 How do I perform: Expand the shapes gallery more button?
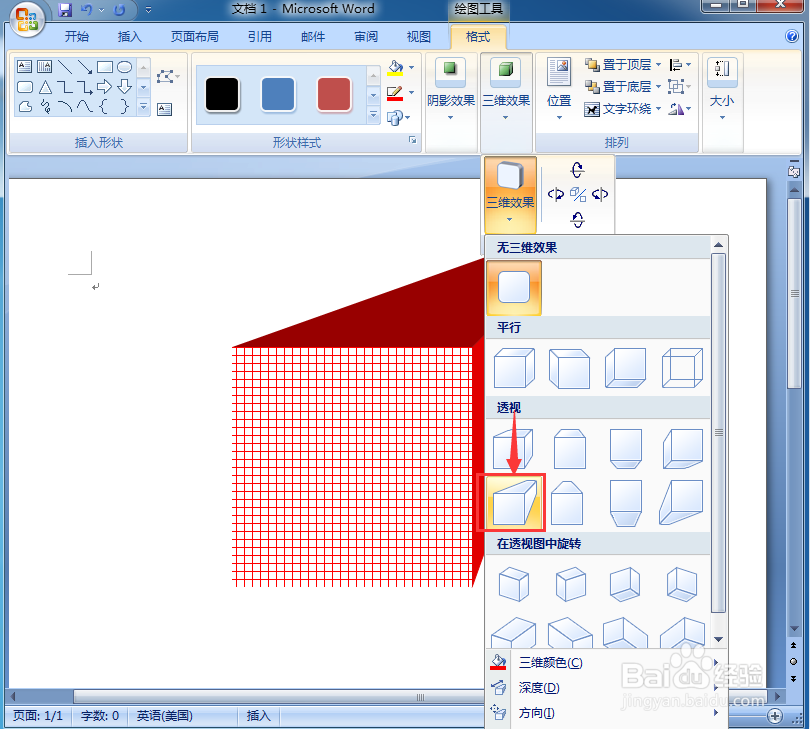point(144,107)
